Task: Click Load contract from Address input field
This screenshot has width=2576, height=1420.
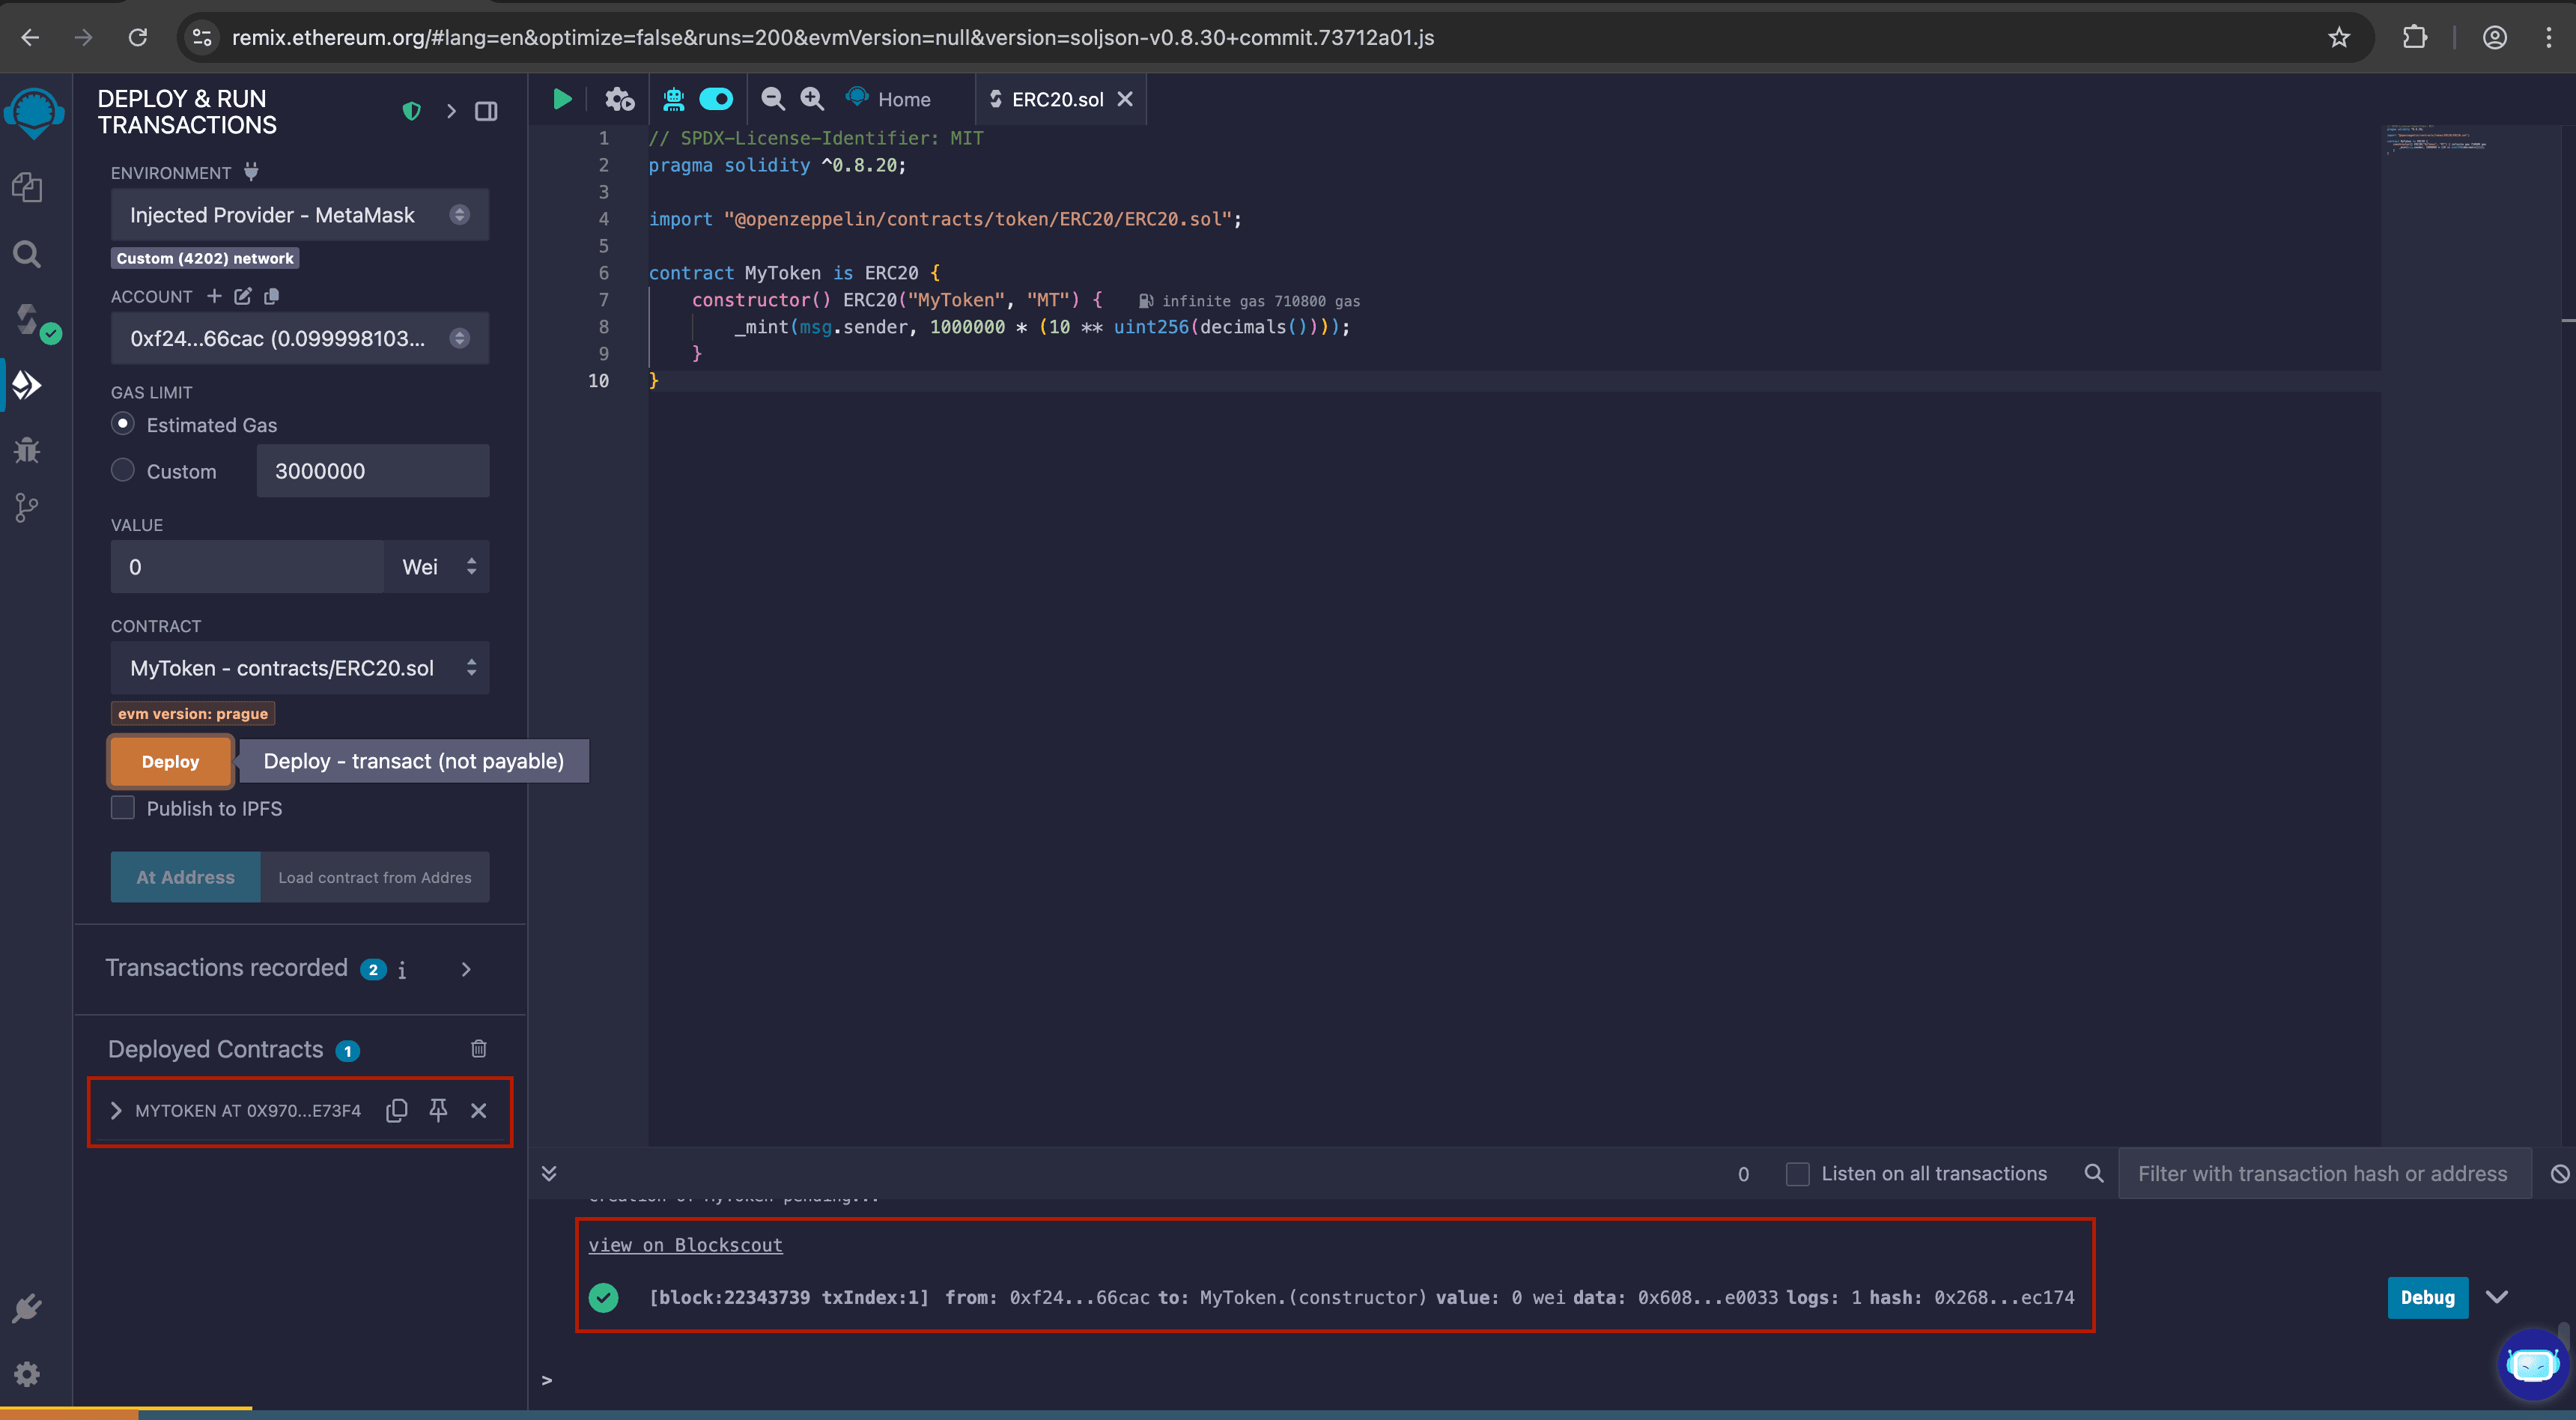Action: click(x=375, y=877)
